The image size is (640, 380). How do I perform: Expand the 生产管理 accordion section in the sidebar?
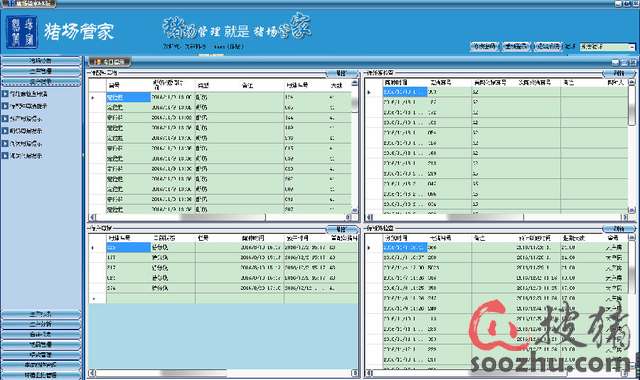[x=41, y=71]
